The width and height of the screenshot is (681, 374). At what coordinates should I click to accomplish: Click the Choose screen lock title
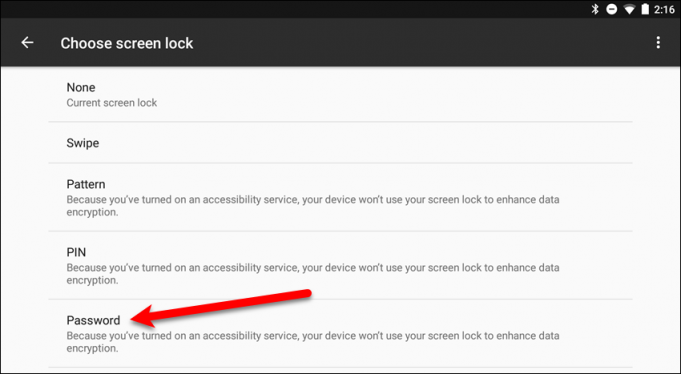pyautogui.click(x=127, y=43)
